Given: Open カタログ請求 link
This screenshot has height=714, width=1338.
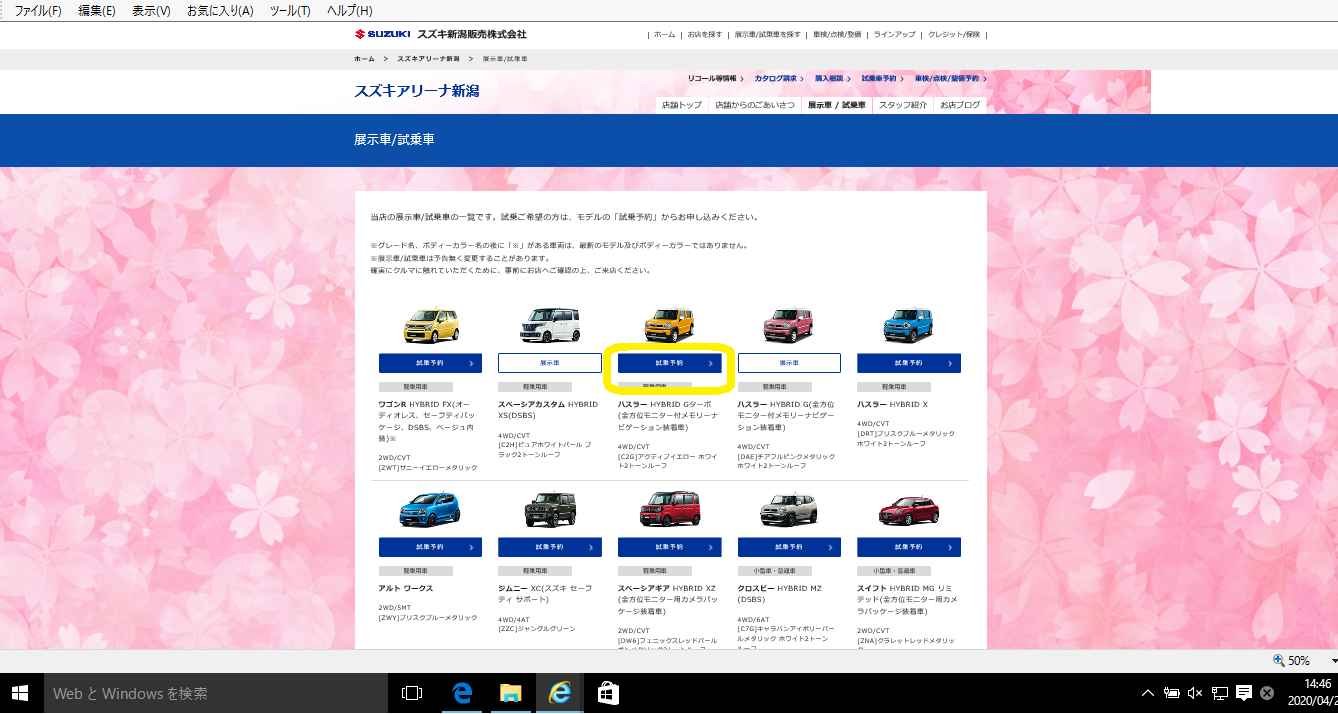Looking at the screenshot, I should pos(778,78).
